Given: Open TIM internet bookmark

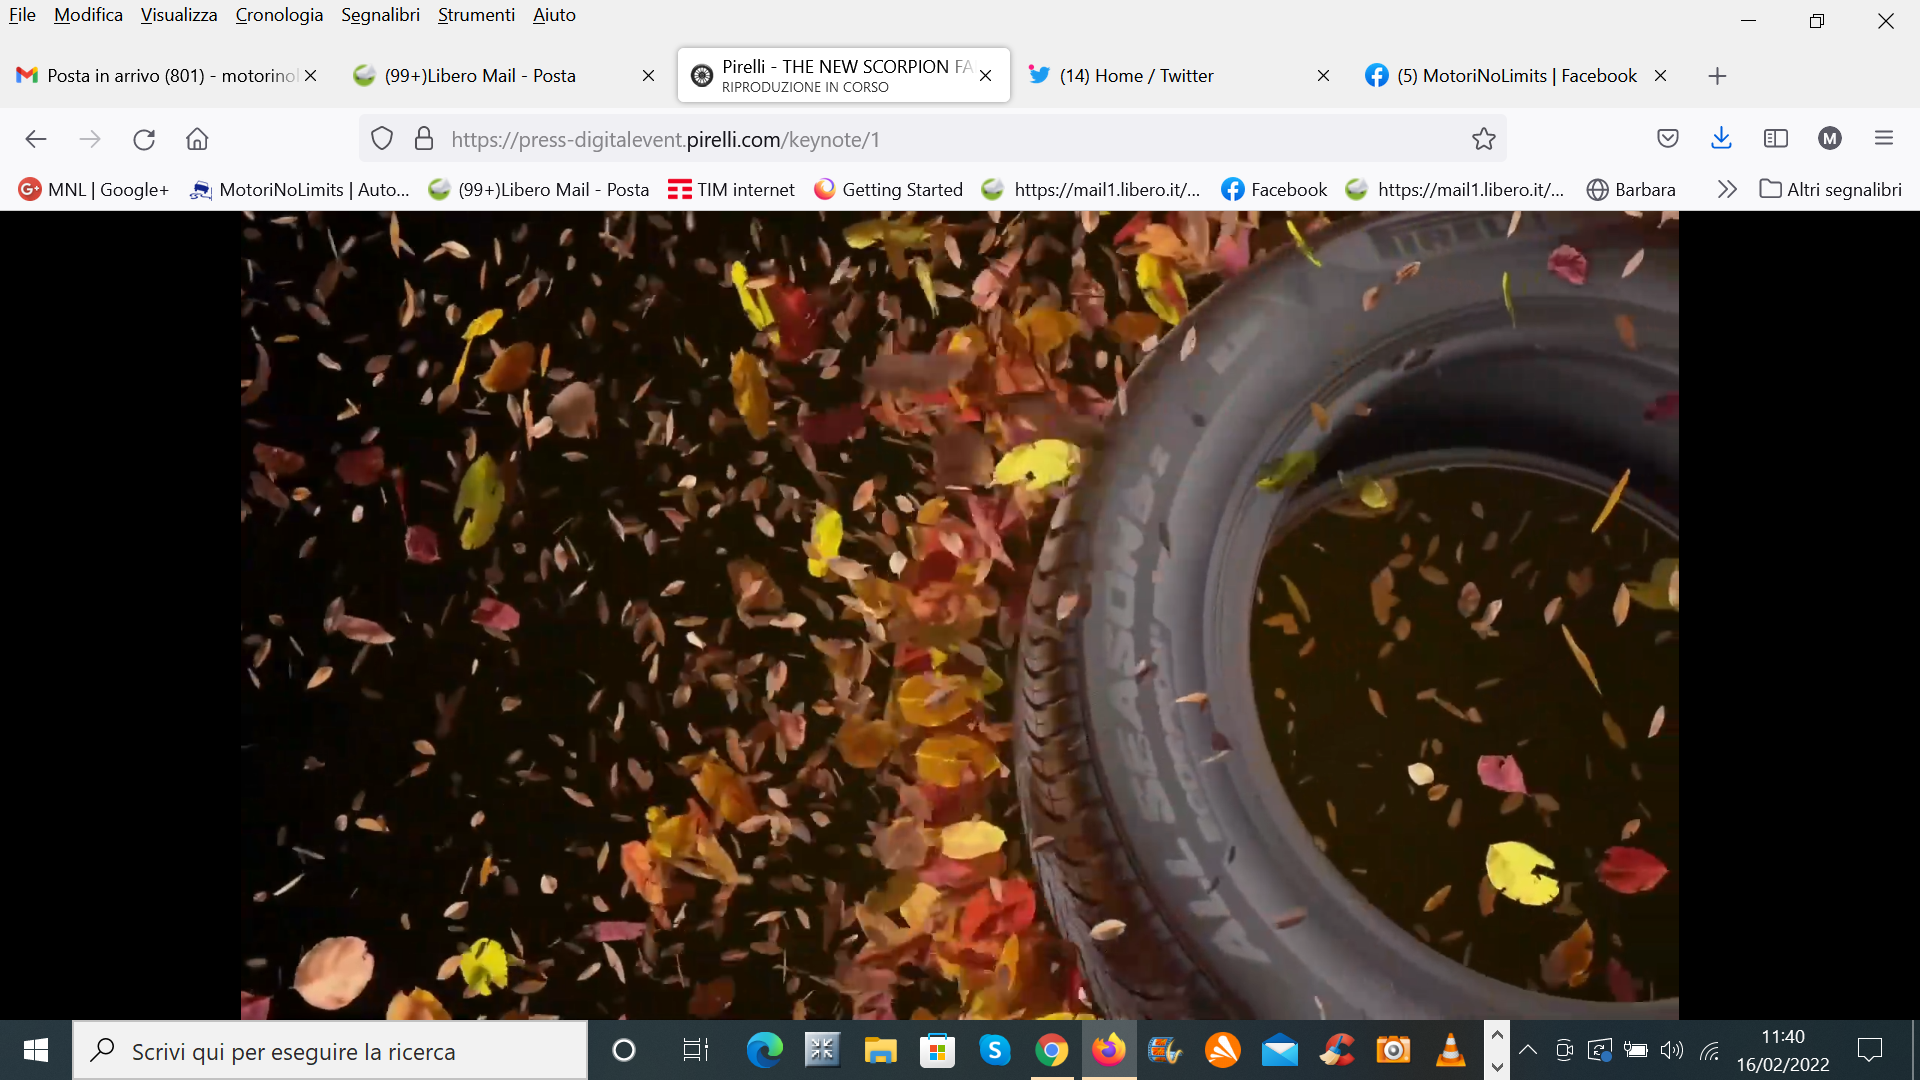Looking at the screenshot, I should pyautogui.click(x=731, y=189).
